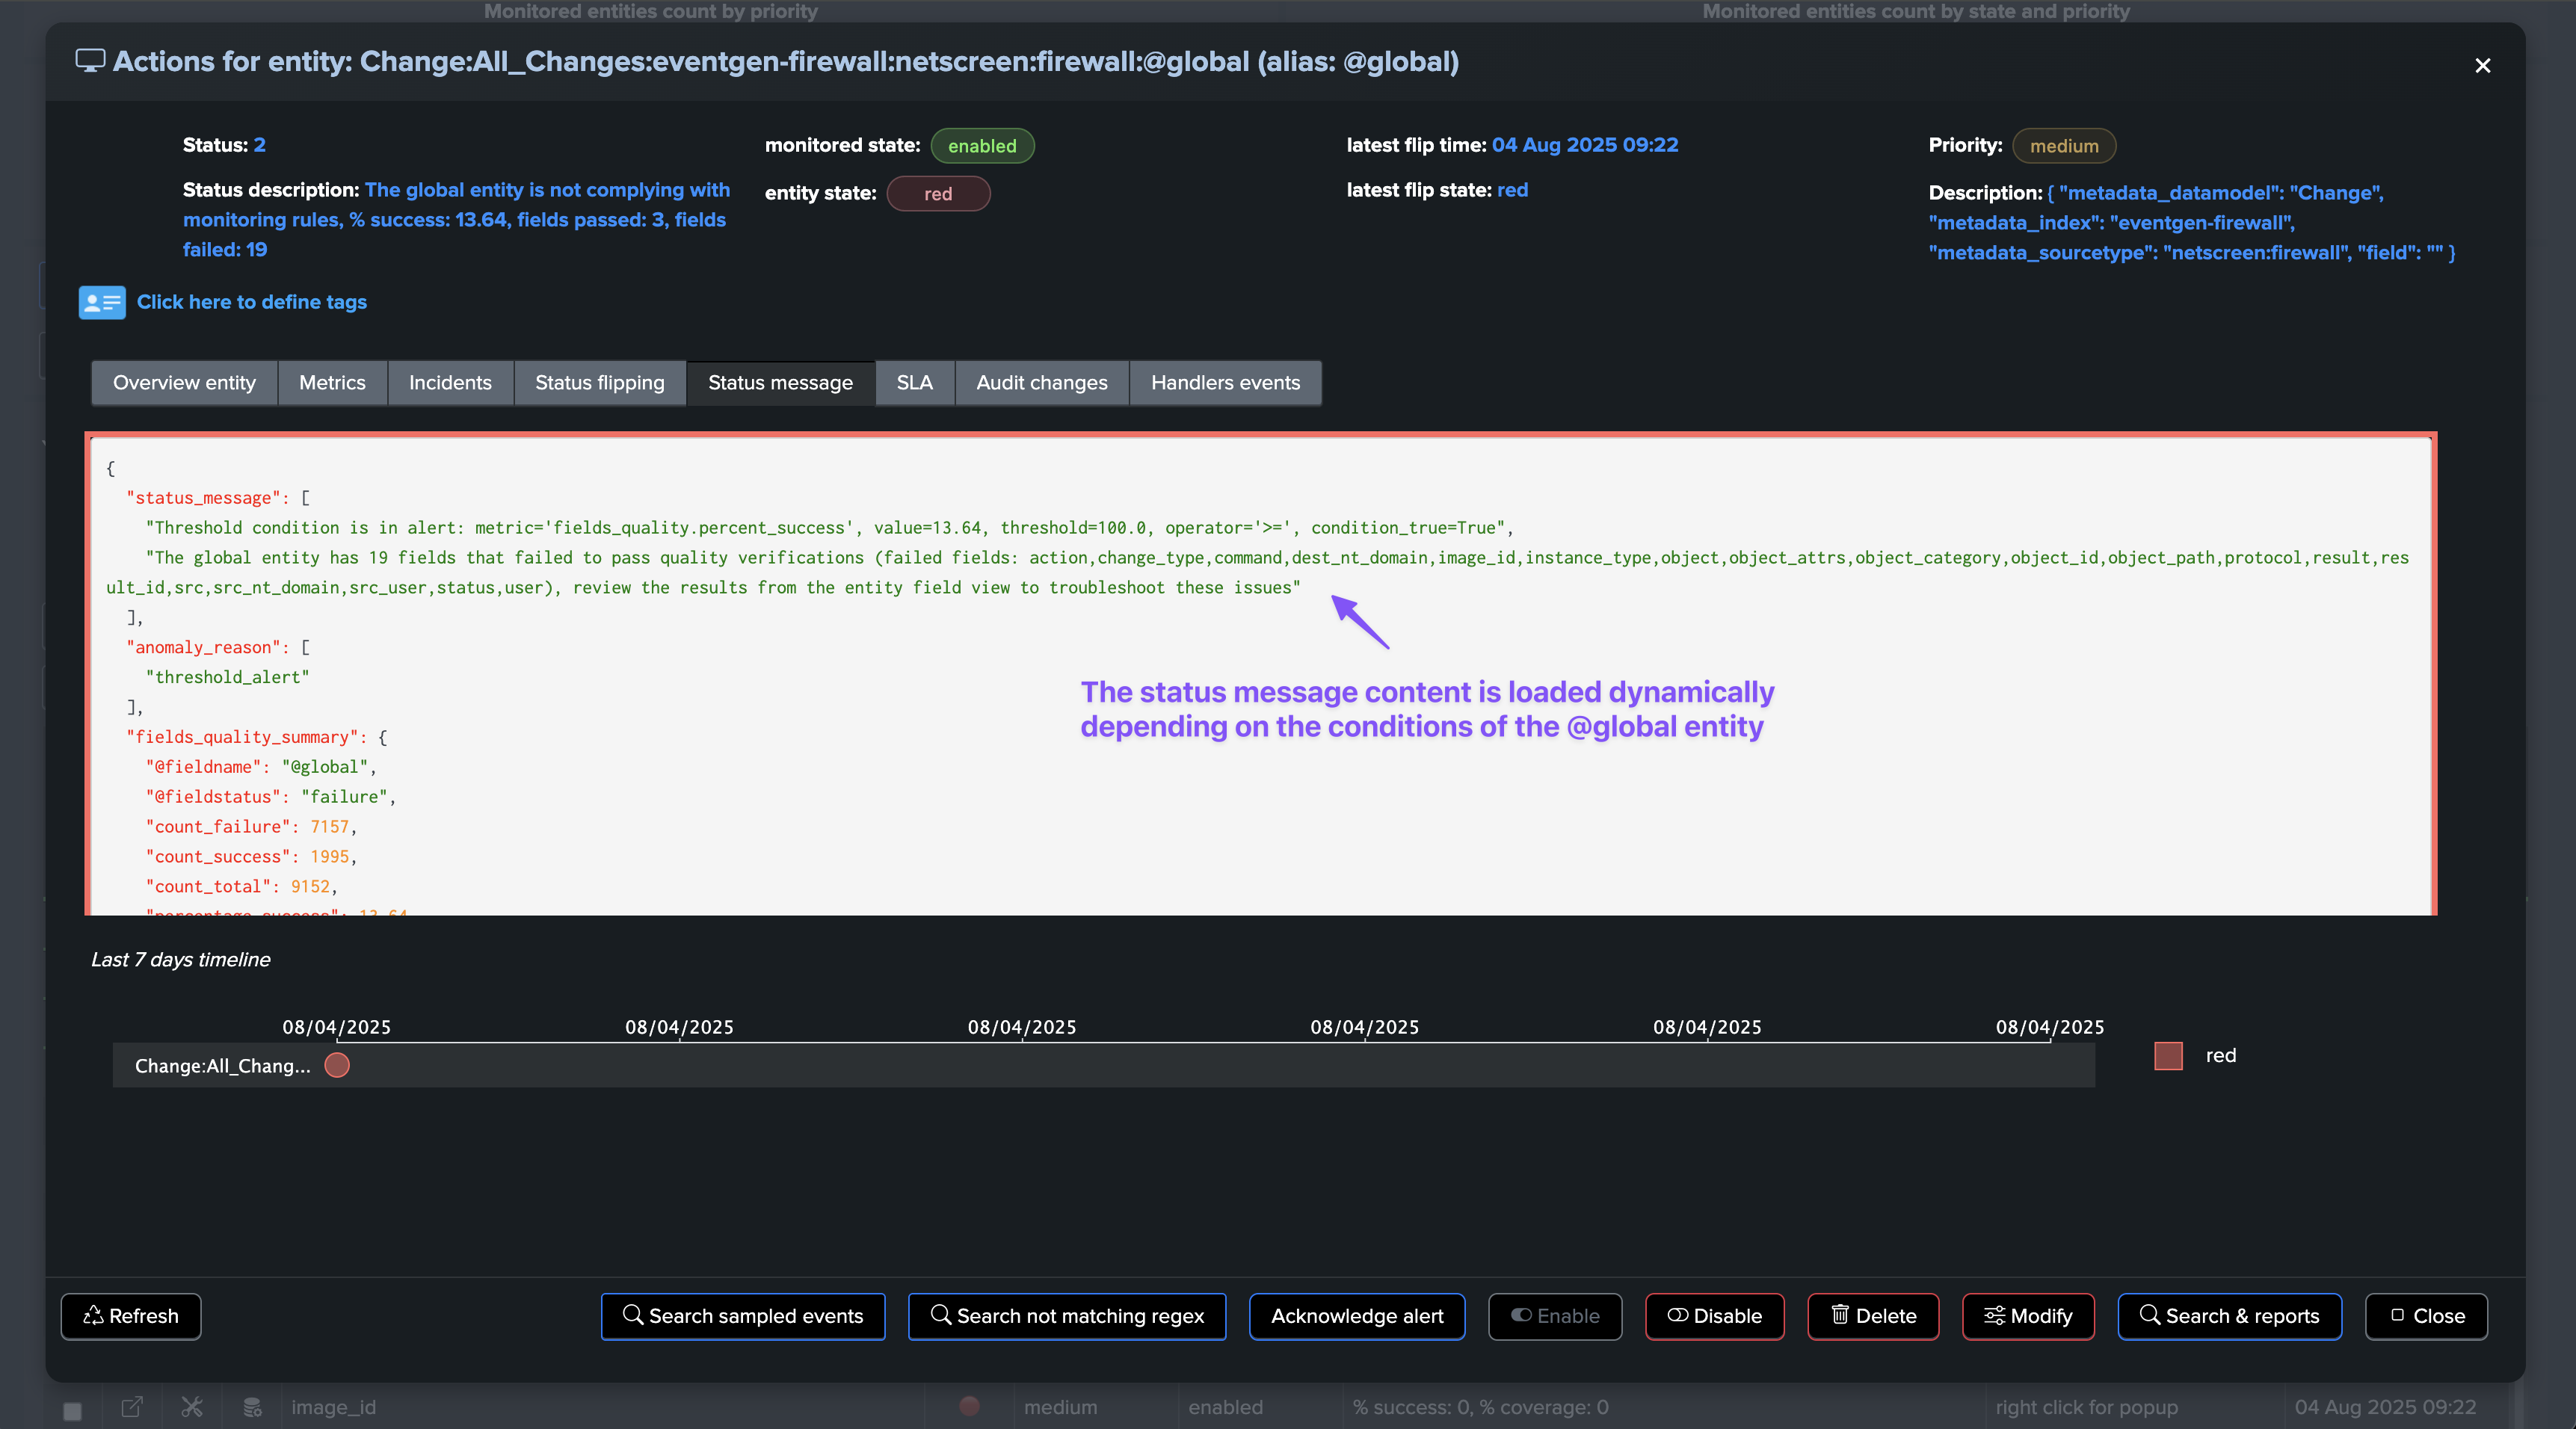Click the status description text

456,220
